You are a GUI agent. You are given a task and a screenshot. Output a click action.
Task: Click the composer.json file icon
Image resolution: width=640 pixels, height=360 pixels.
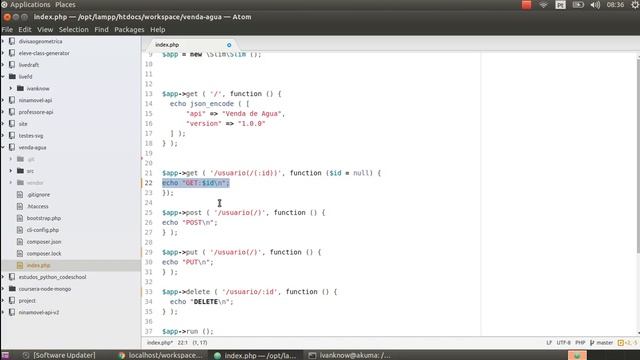click(20, 242)
